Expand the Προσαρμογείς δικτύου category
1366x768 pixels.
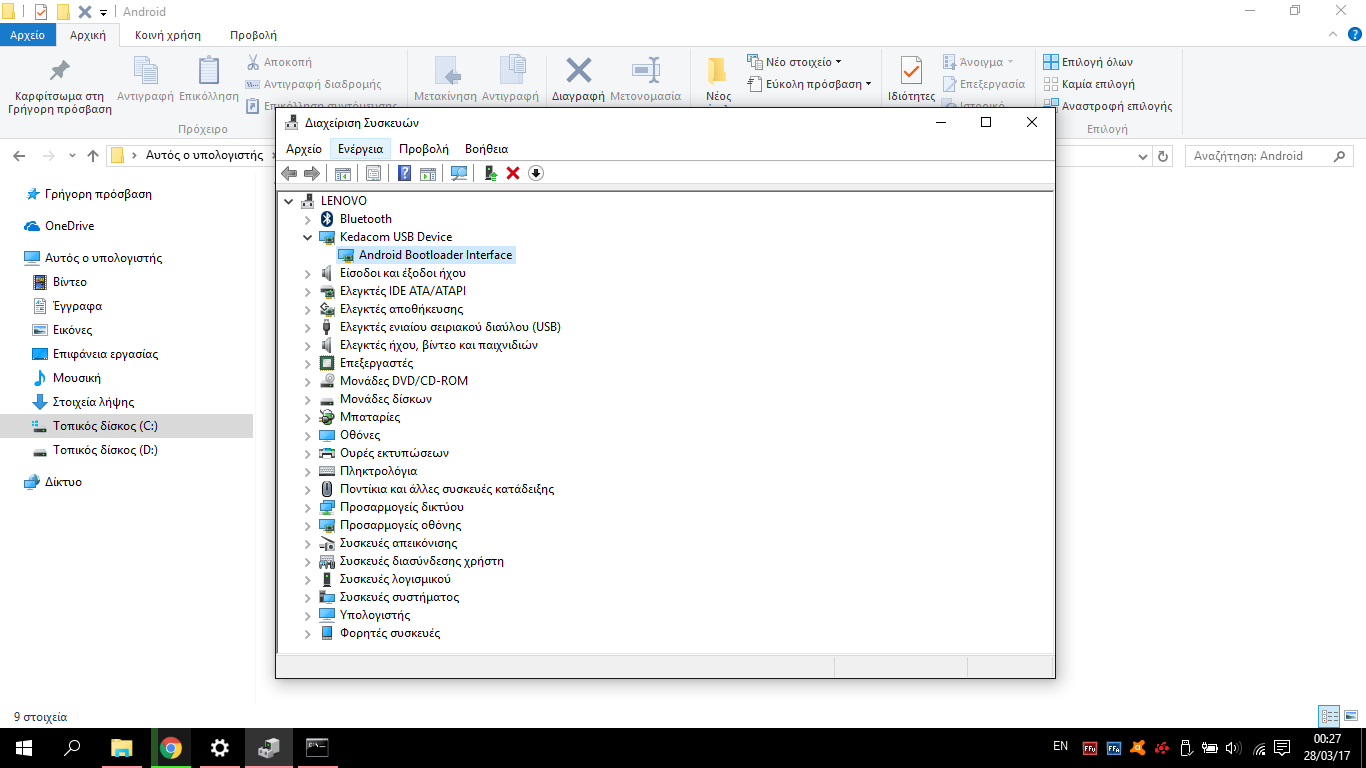click(308, 507)
